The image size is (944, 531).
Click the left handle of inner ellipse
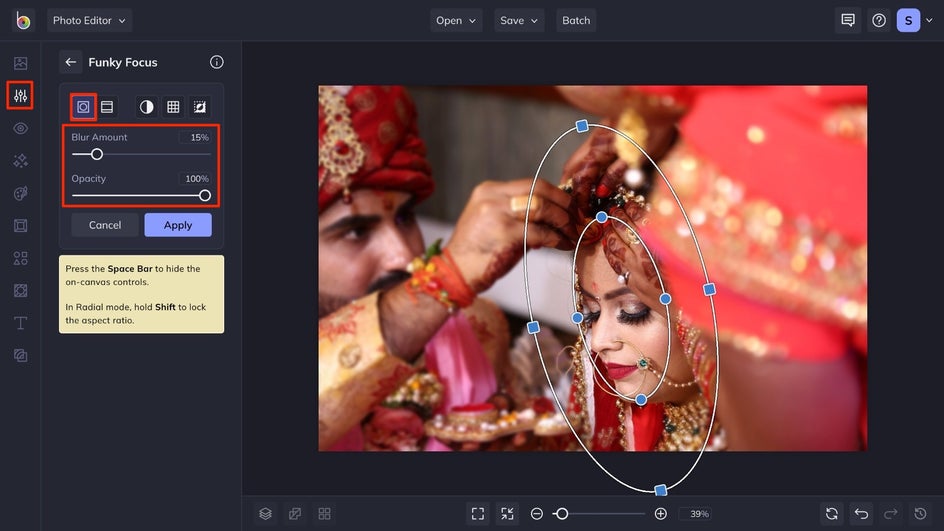tap(577, 317)
